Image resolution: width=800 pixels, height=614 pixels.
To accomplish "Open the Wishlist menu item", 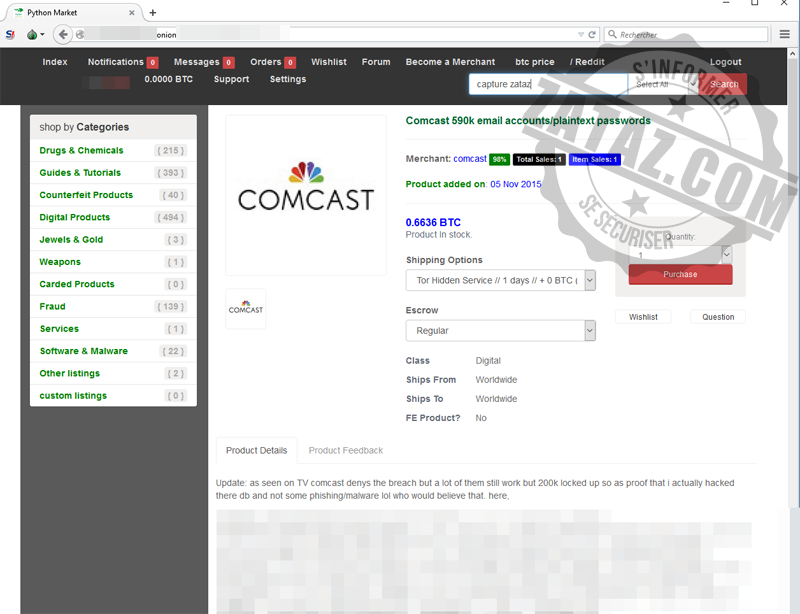I will [x=329, y=62].
